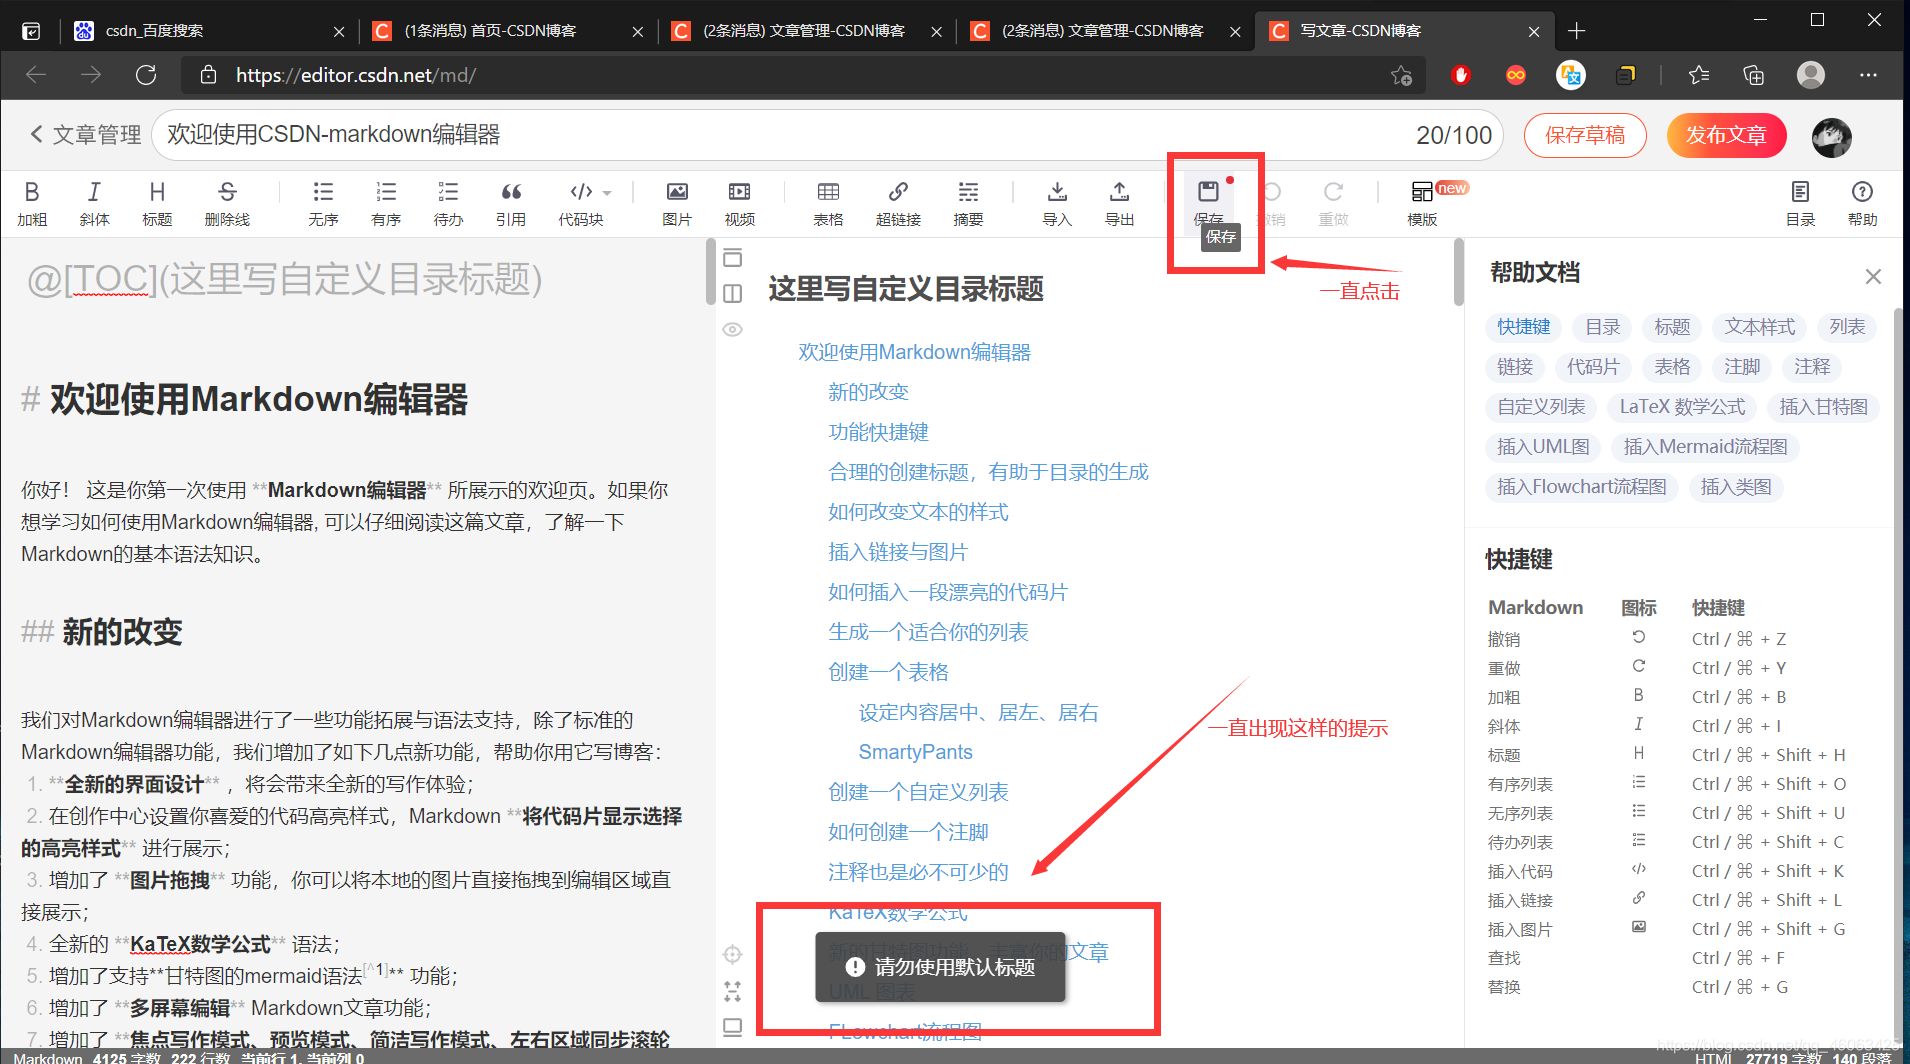This screenshot has height=1064, width=1910.
Task: Open the help (帮助) panel
Action: (x=1862, y=203)
